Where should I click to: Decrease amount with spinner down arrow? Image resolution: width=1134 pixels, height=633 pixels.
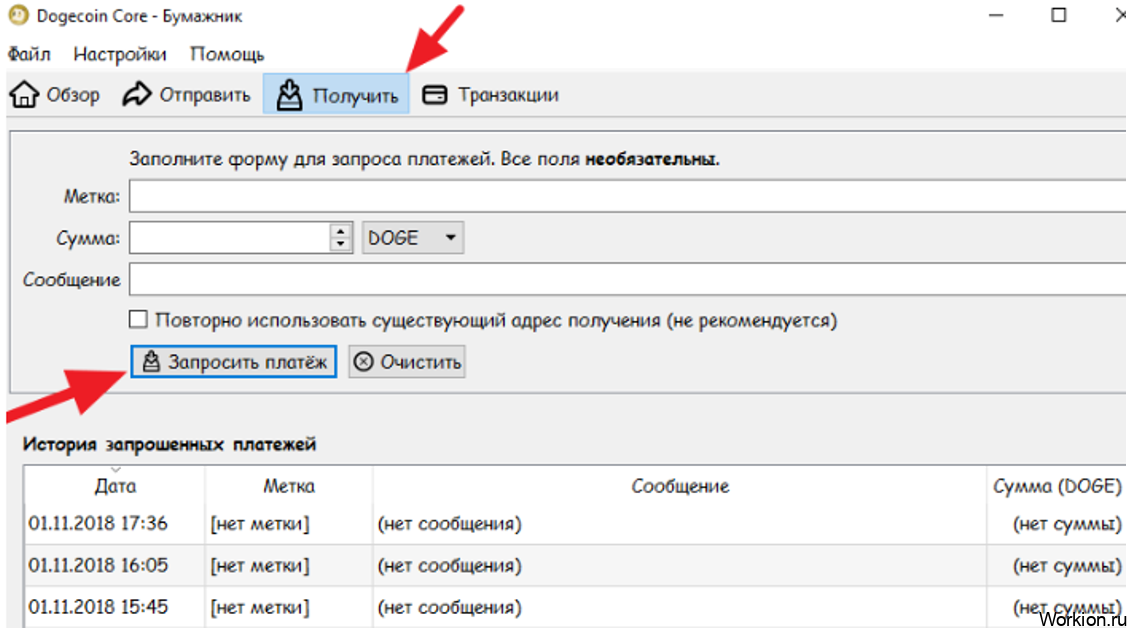pos(341,245)
